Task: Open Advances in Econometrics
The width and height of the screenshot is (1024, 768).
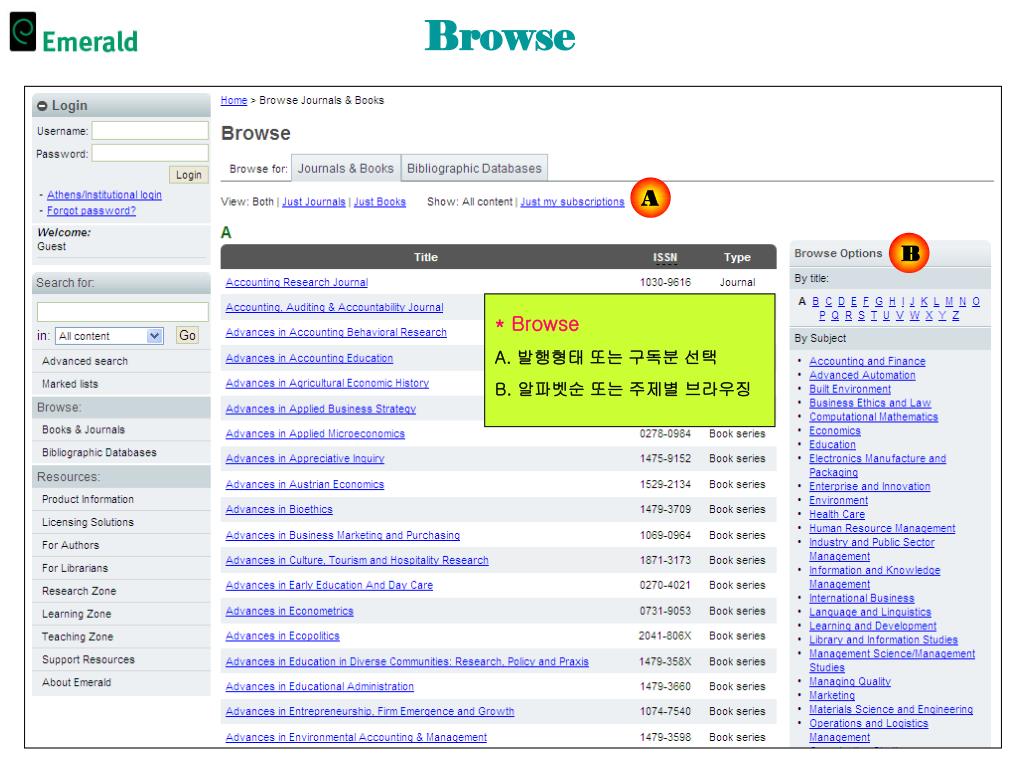Action: coord(289,611)
